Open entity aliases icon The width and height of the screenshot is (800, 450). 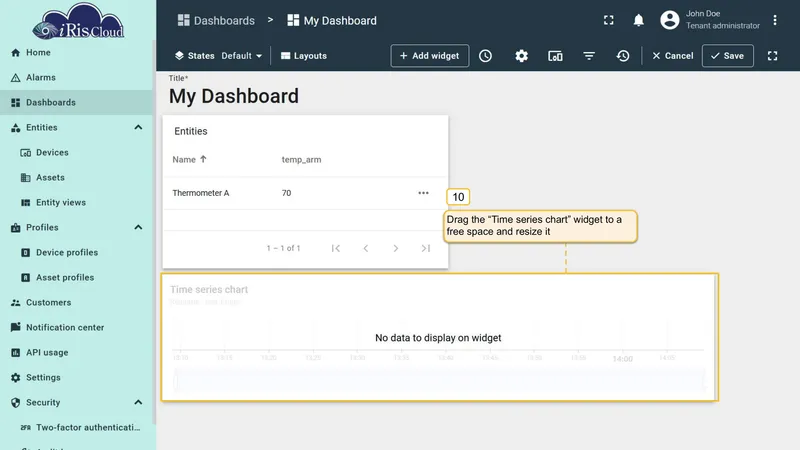click(x=555, y=56)
